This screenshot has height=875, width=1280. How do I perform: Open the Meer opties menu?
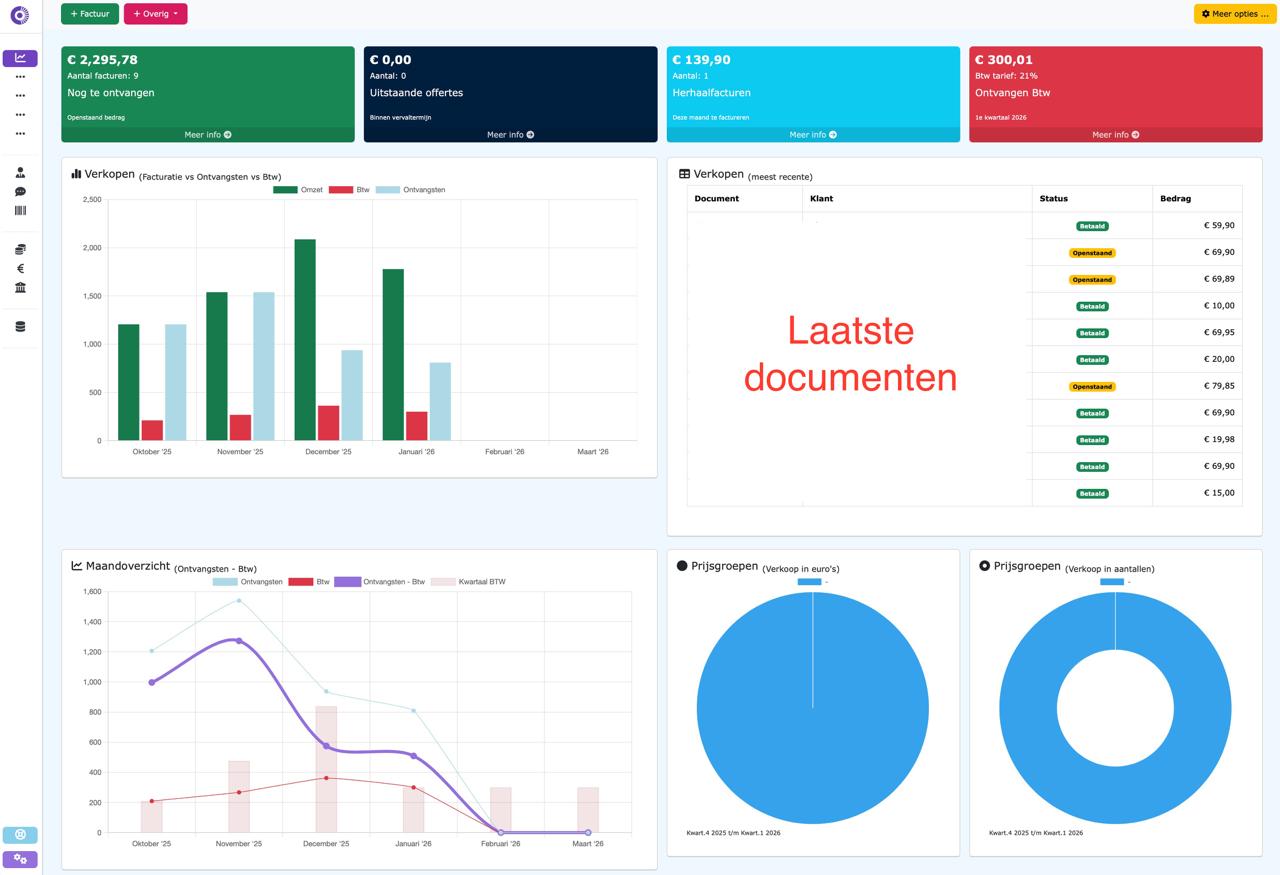click(x=1233, y=14)
